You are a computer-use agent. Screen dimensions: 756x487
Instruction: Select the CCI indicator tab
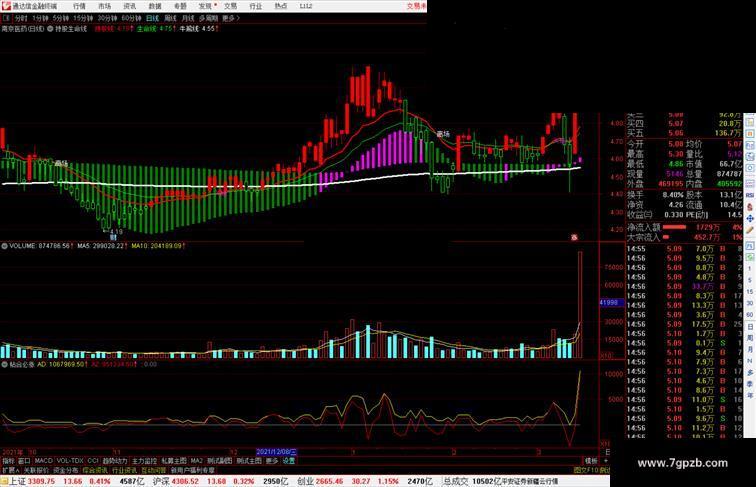click(x=93, y=461)
